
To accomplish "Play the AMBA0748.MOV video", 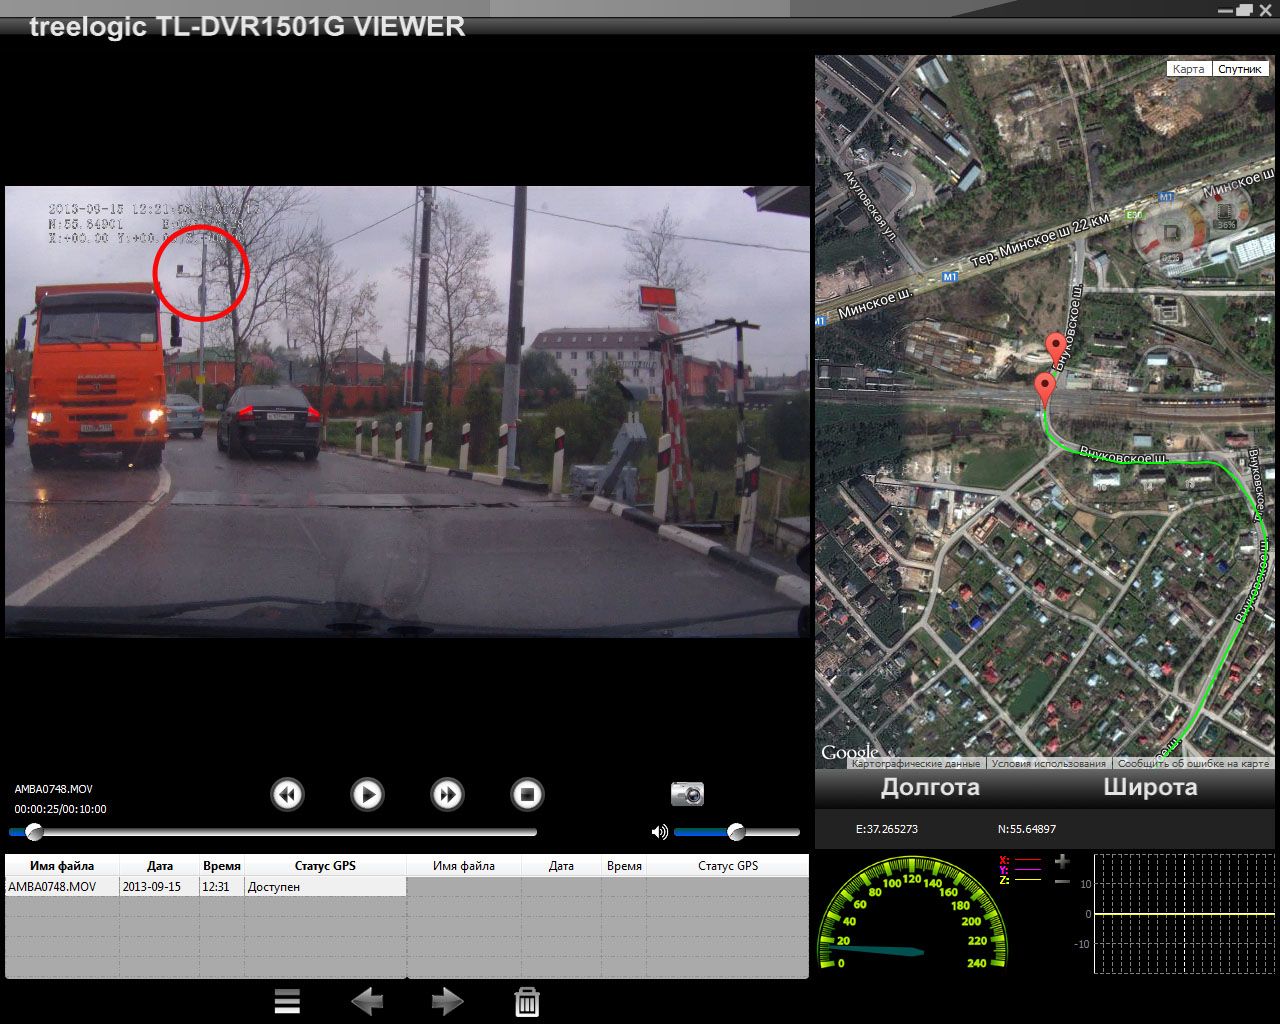I will pyautogui.click(x=367, y=795).
